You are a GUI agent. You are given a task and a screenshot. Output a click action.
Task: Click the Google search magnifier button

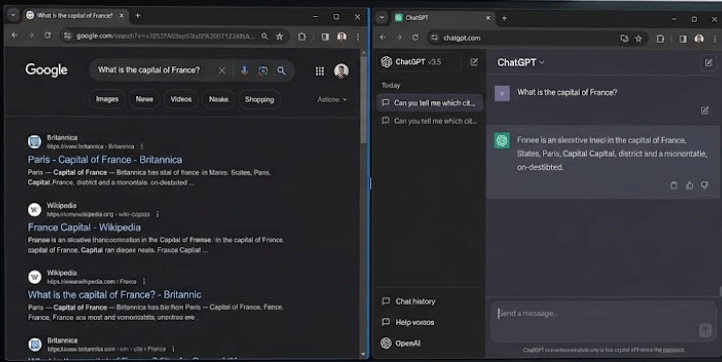click(x=281, y=70)
